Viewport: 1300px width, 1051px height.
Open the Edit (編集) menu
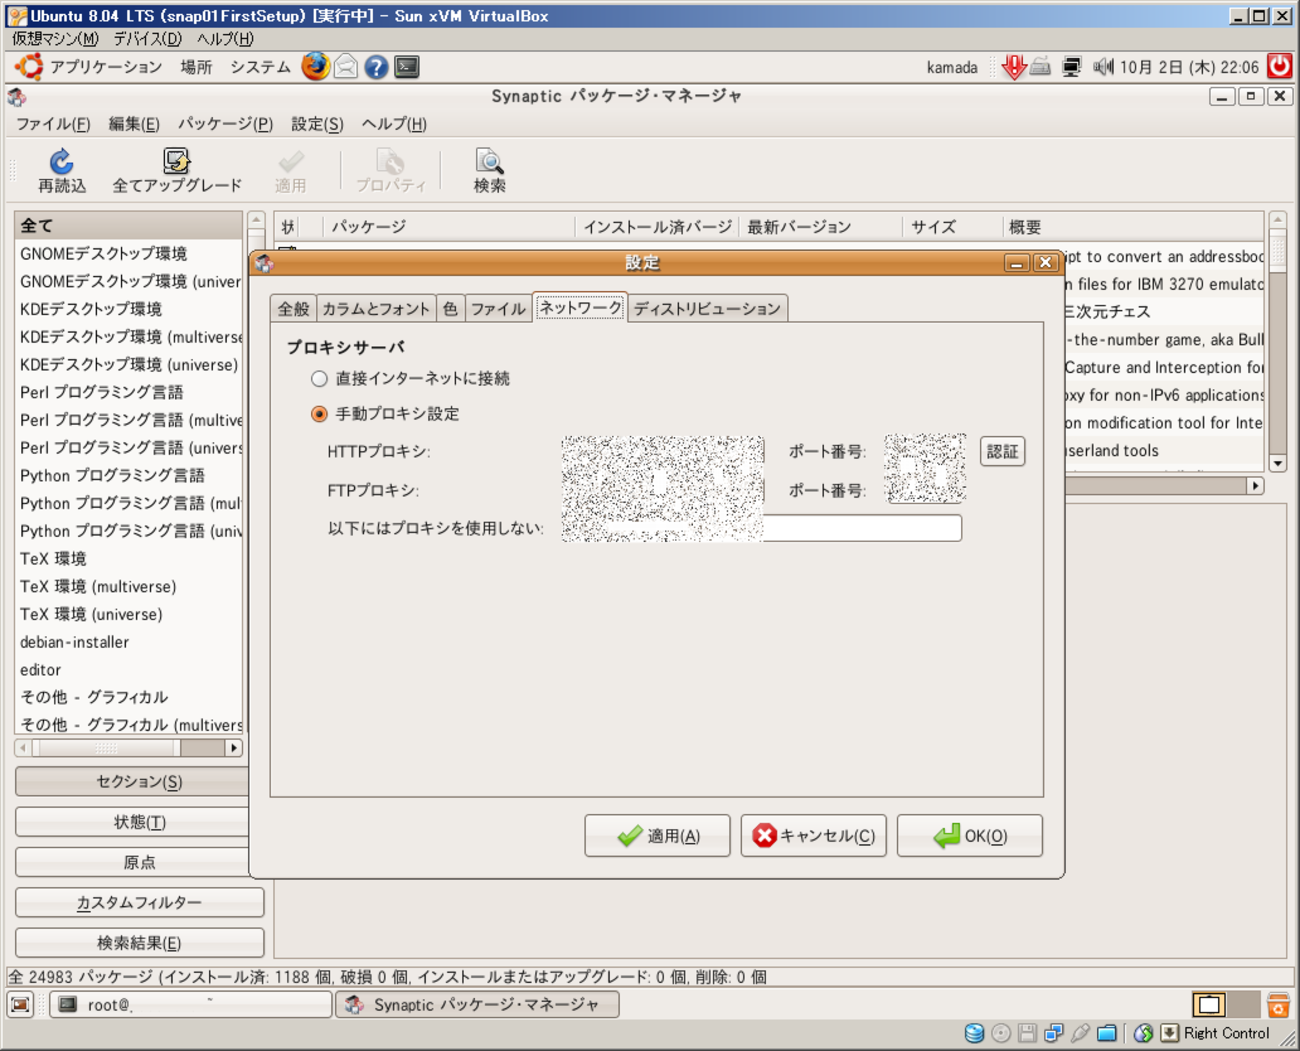point(134,124)
